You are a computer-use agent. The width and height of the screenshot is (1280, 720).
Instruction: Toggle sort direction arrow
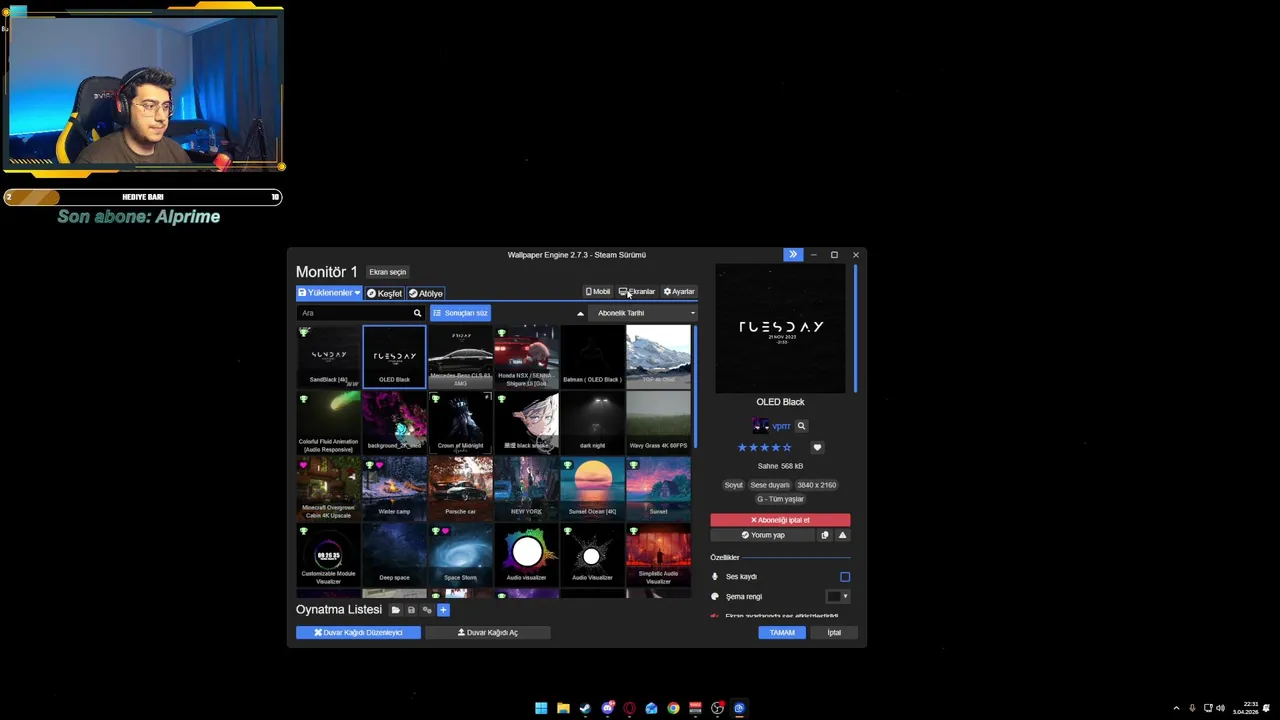[x=580, y=313]
